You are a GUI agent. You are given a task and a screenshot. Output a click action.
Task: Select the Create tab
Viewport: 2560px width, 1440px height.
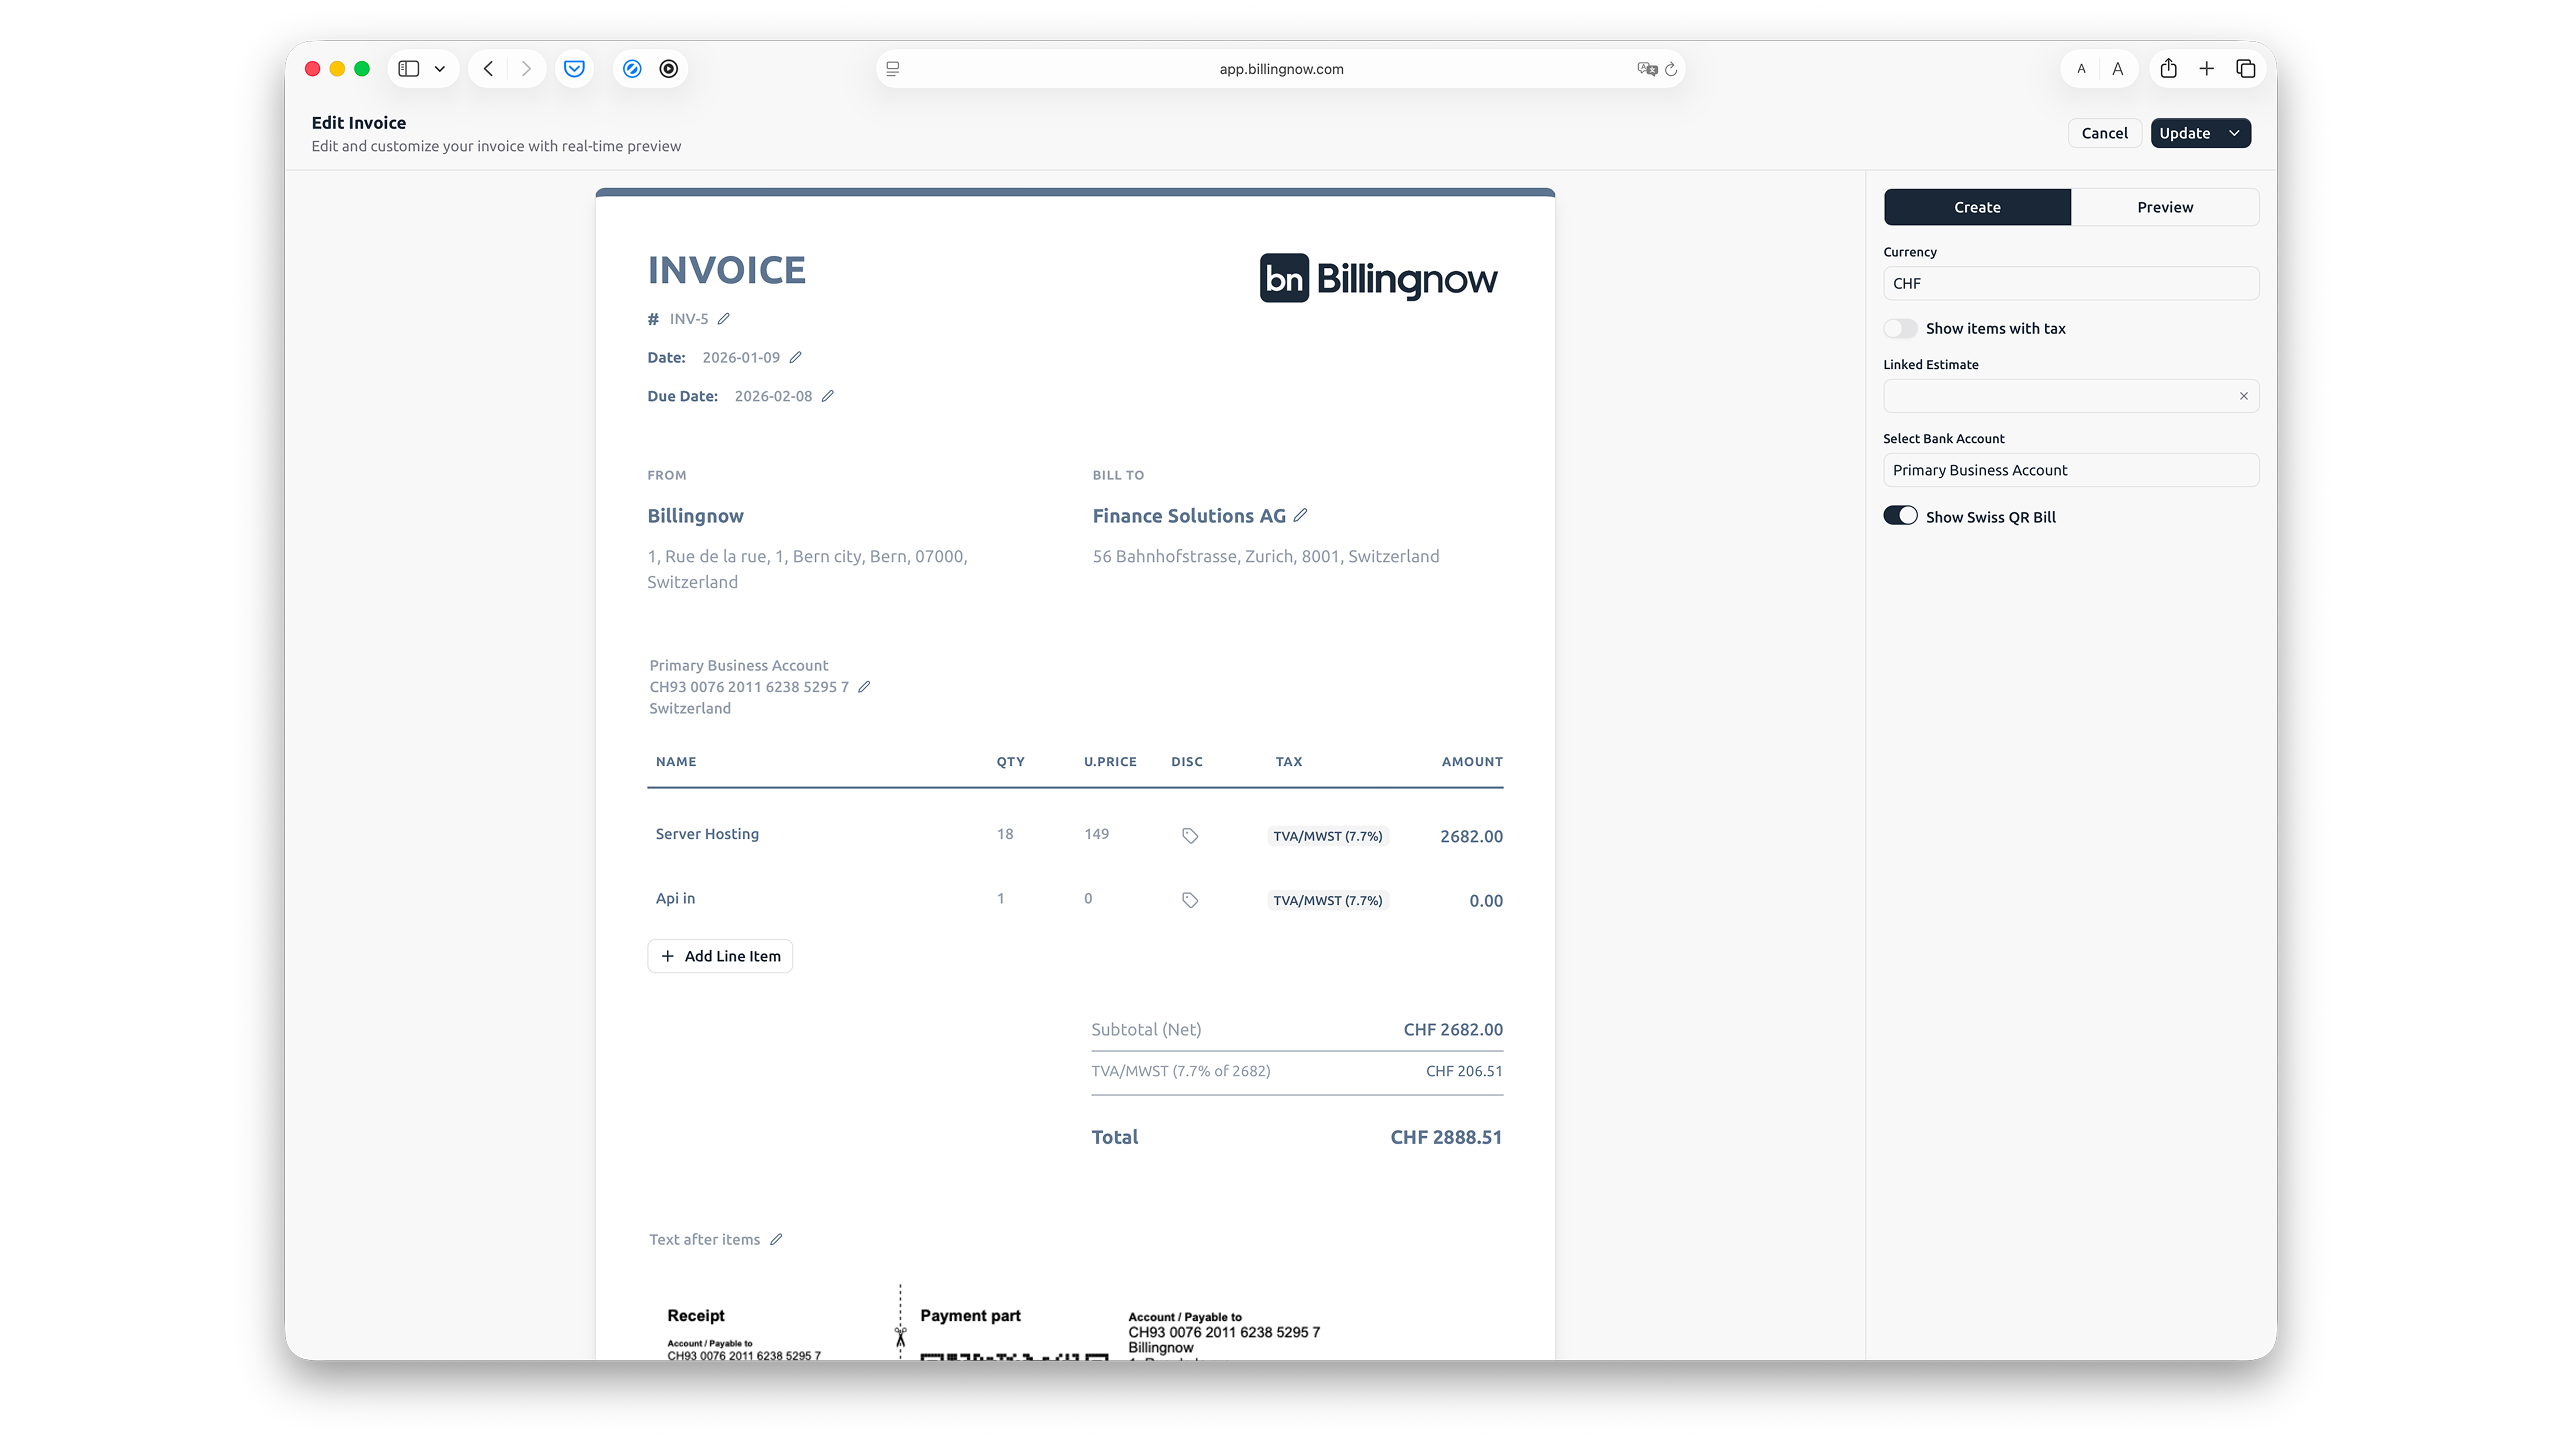[x=1977, y=207]
